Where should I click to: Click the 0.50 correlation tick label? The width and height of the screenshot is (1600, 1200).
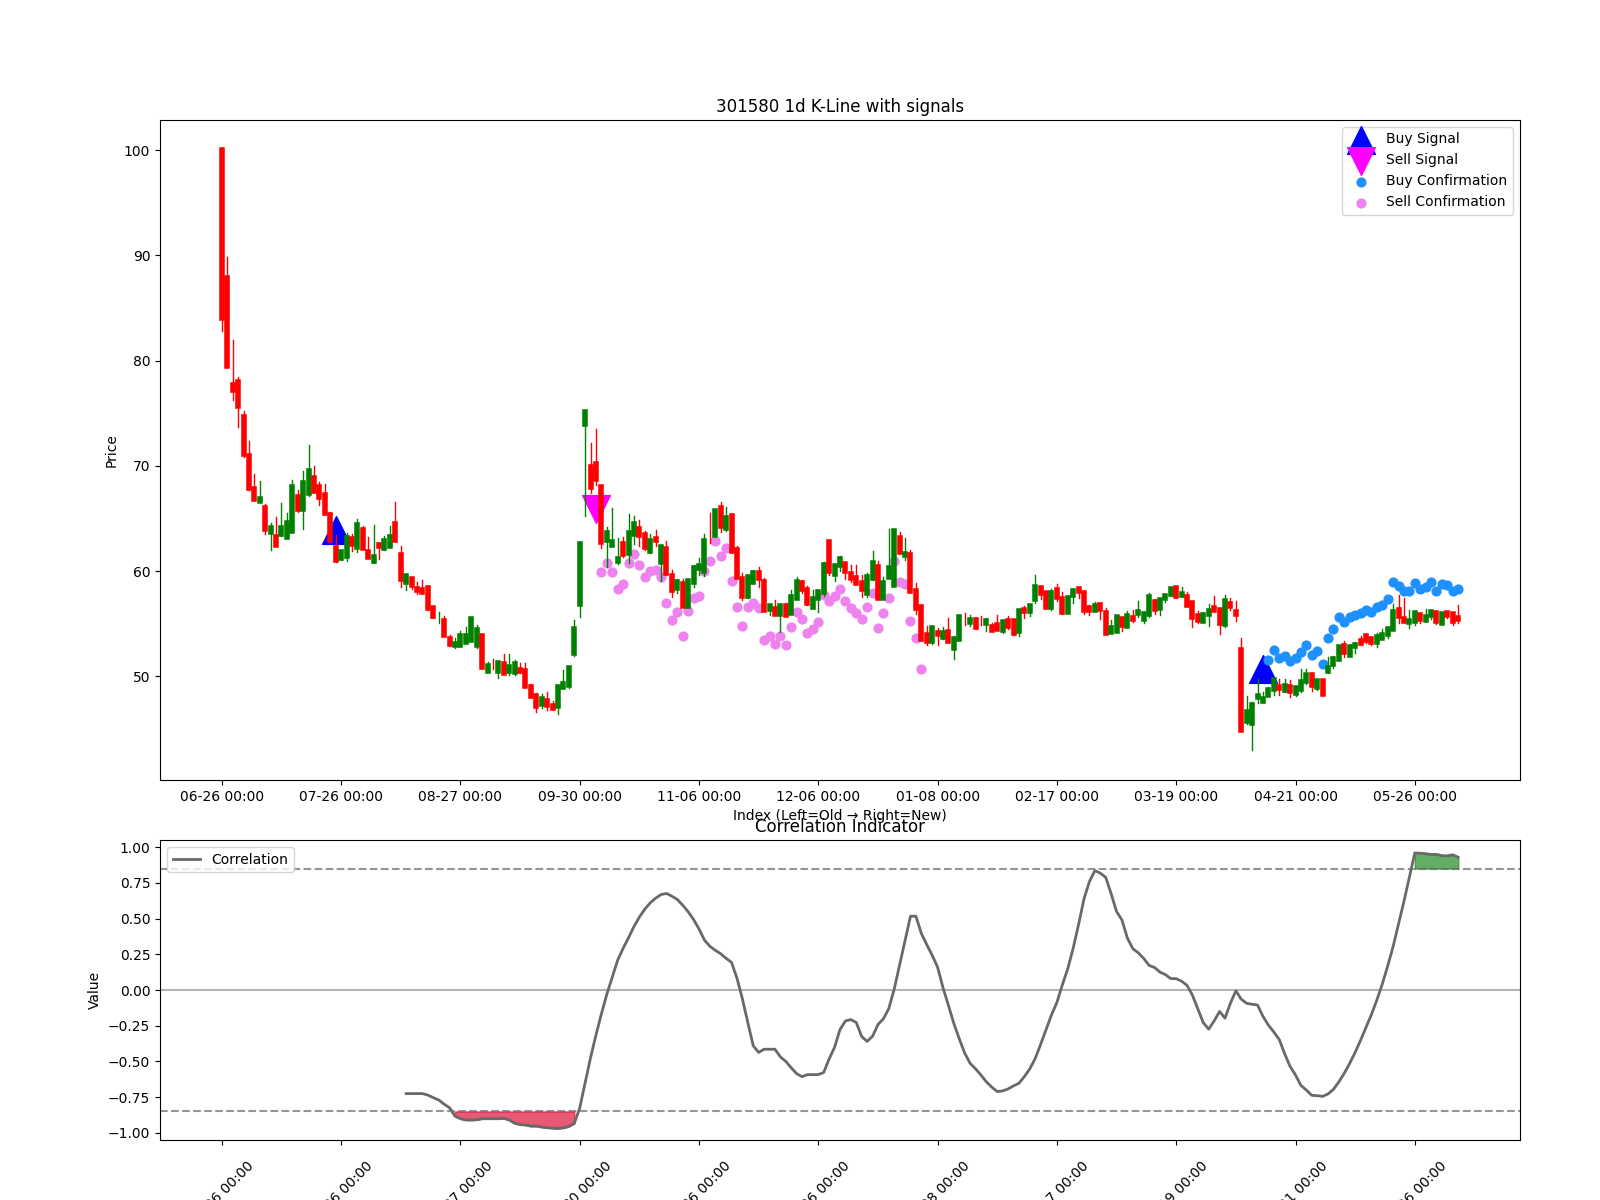pos(134,920)
